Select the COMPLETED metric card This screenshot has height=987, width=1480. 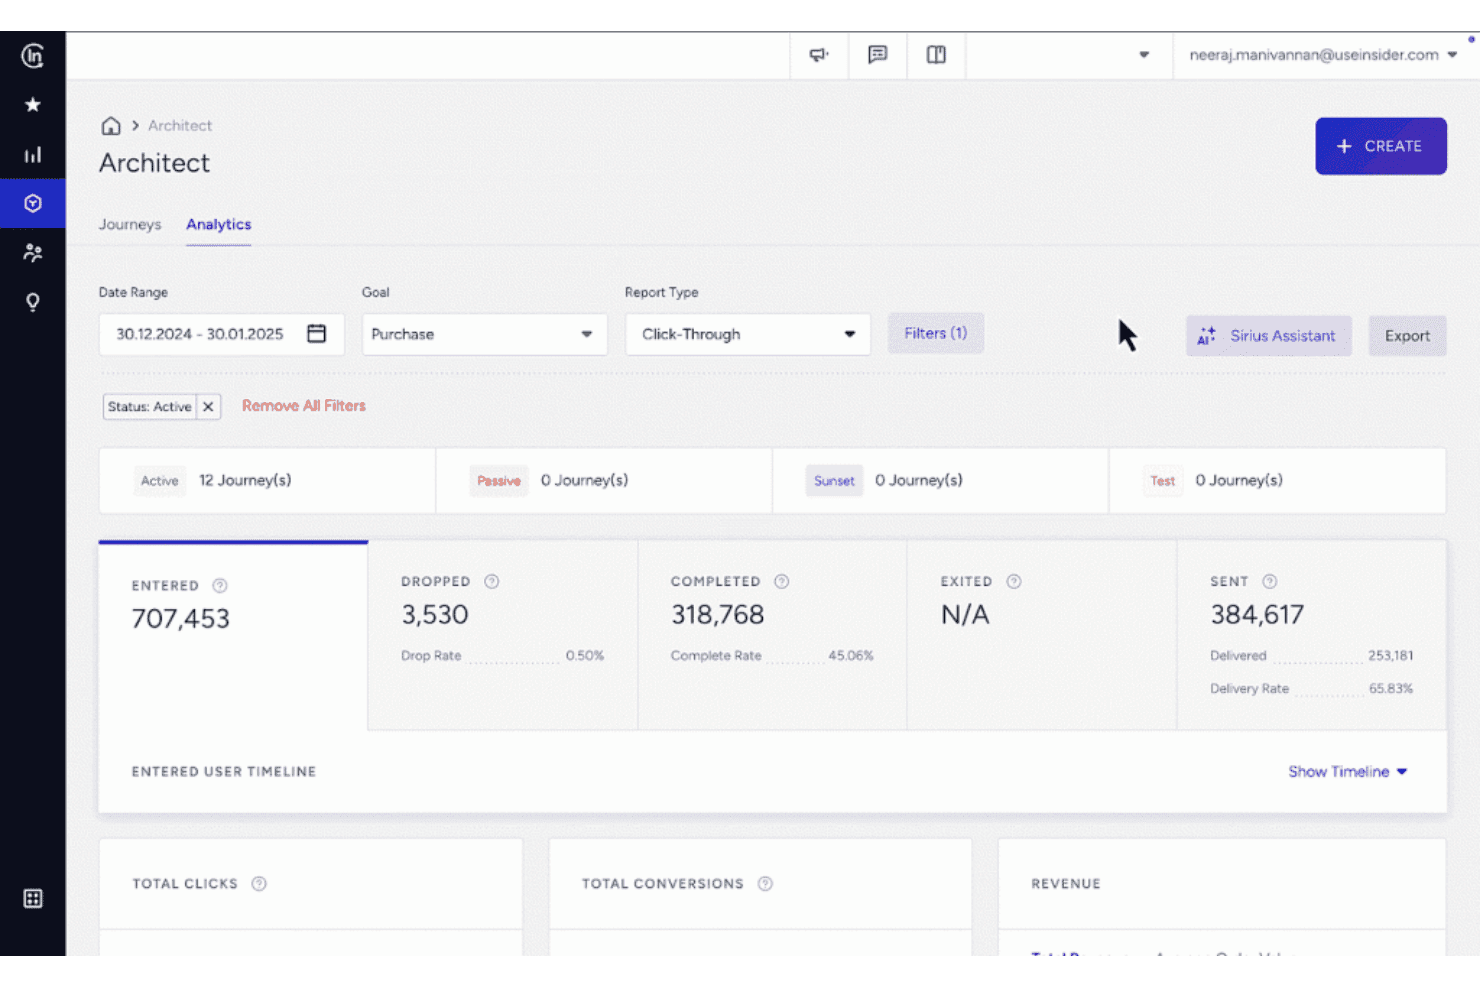point(773,636)
